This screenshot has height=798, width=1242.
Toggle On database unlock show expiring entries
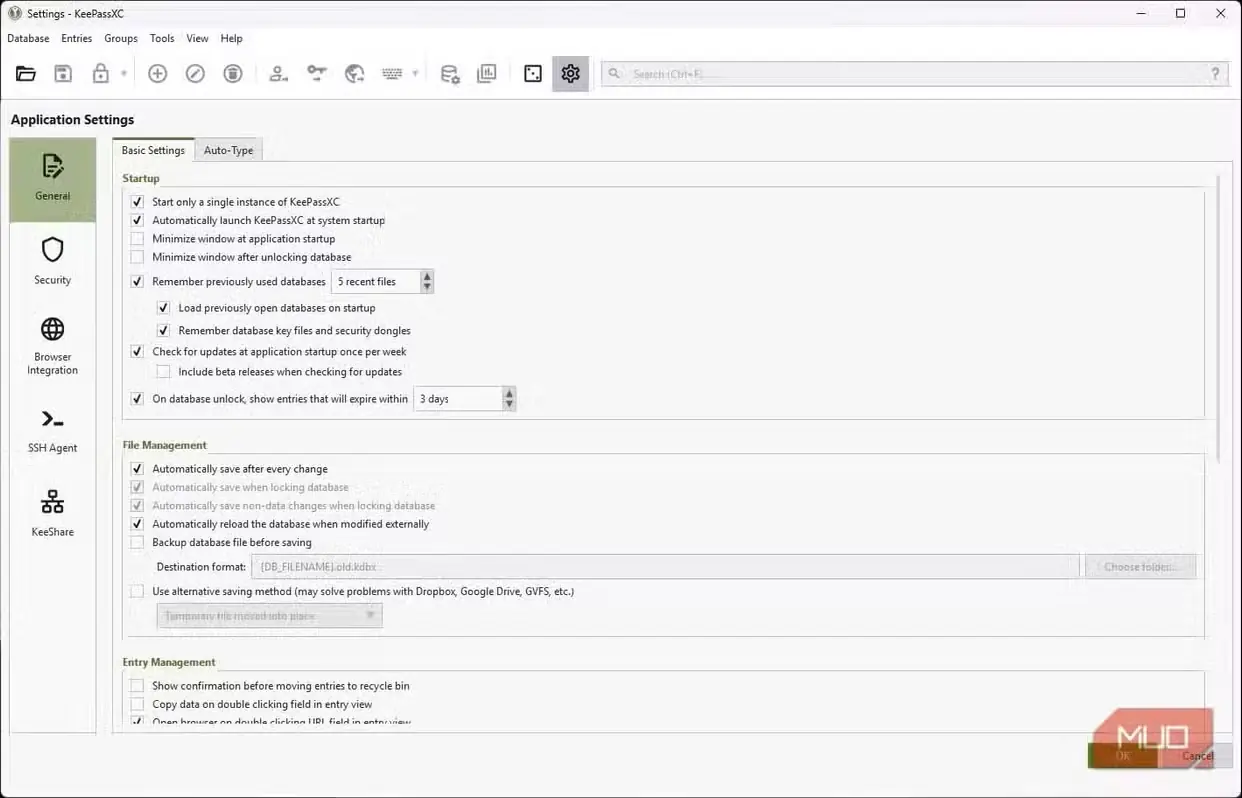tap(137, 399)
